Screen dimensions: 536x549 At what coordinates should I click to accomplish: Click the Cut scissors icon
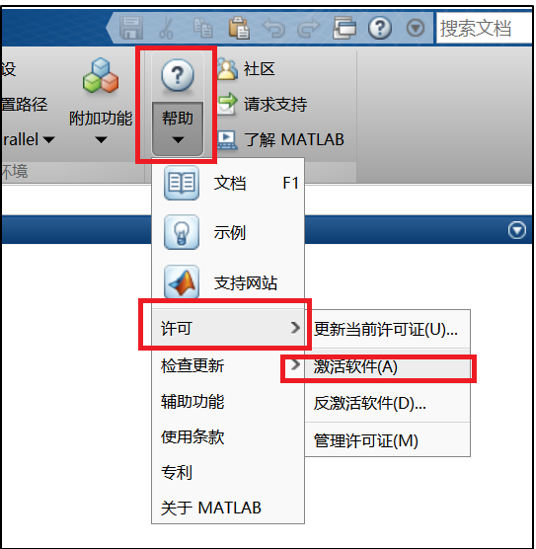point(166,27)
